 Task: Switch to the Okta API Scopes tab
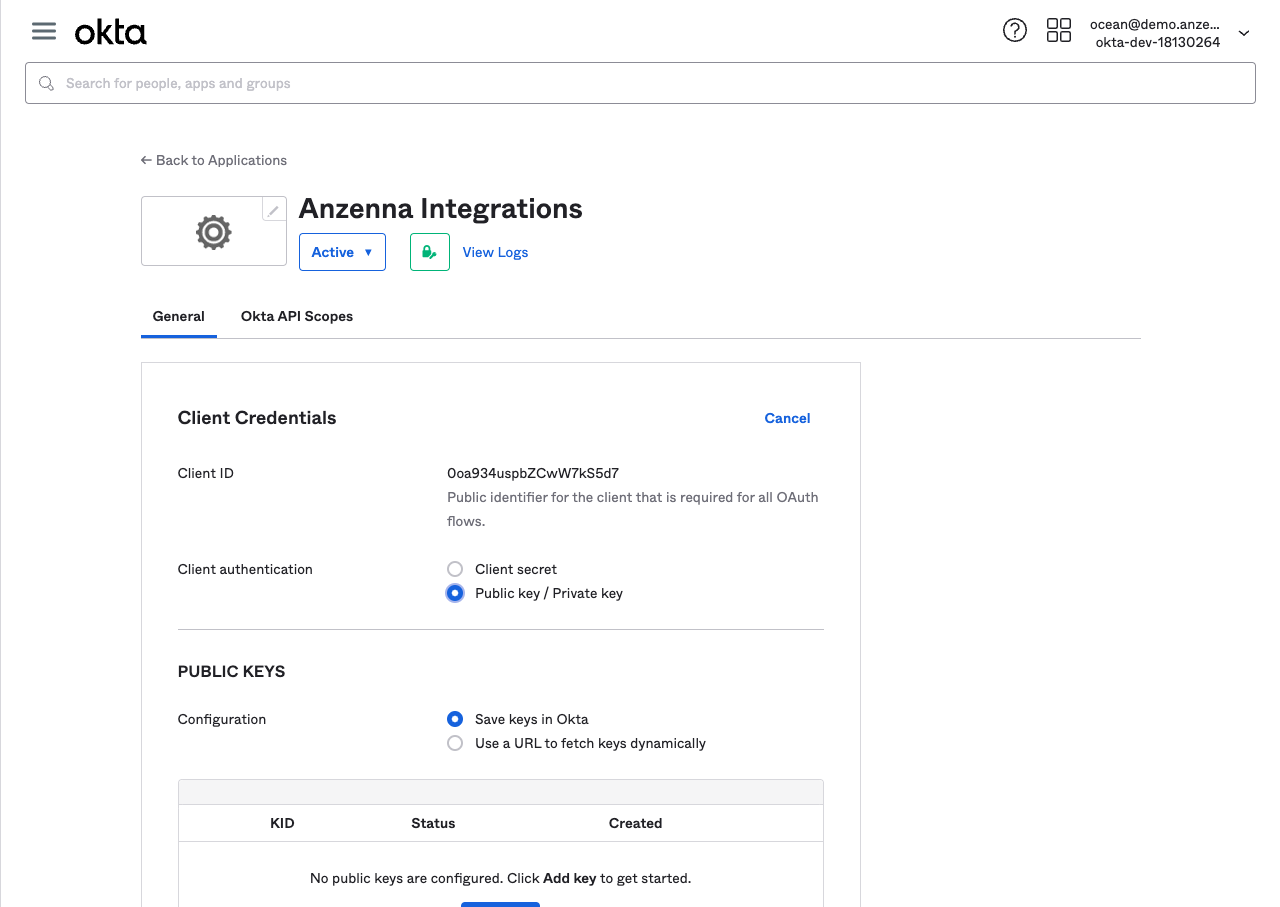click(297, 316)
